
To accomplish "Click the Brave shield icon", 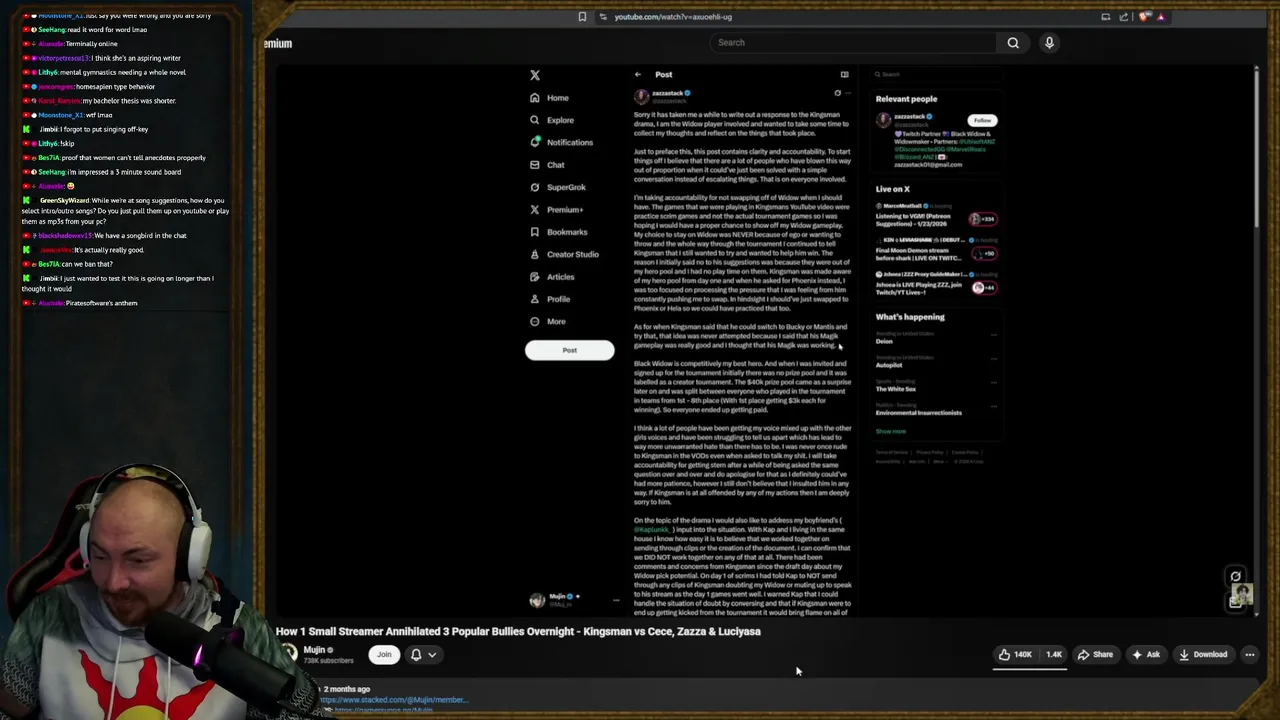I will [x=1145, y=17].
